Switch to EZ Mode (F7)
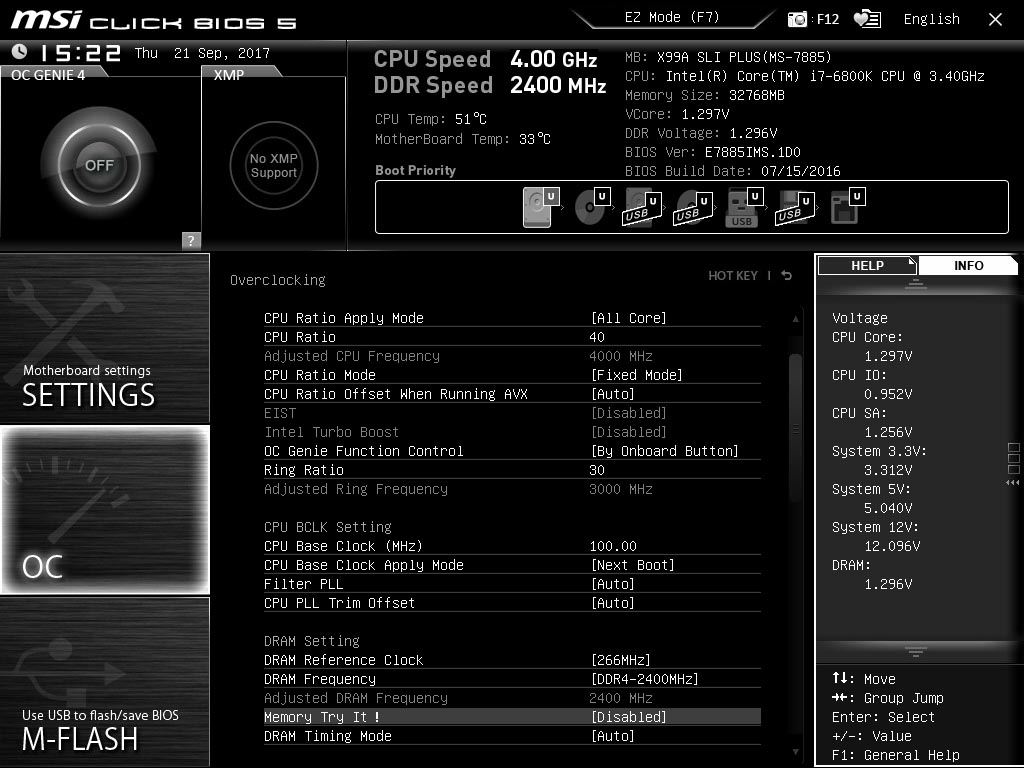 [x=672, y=18]
